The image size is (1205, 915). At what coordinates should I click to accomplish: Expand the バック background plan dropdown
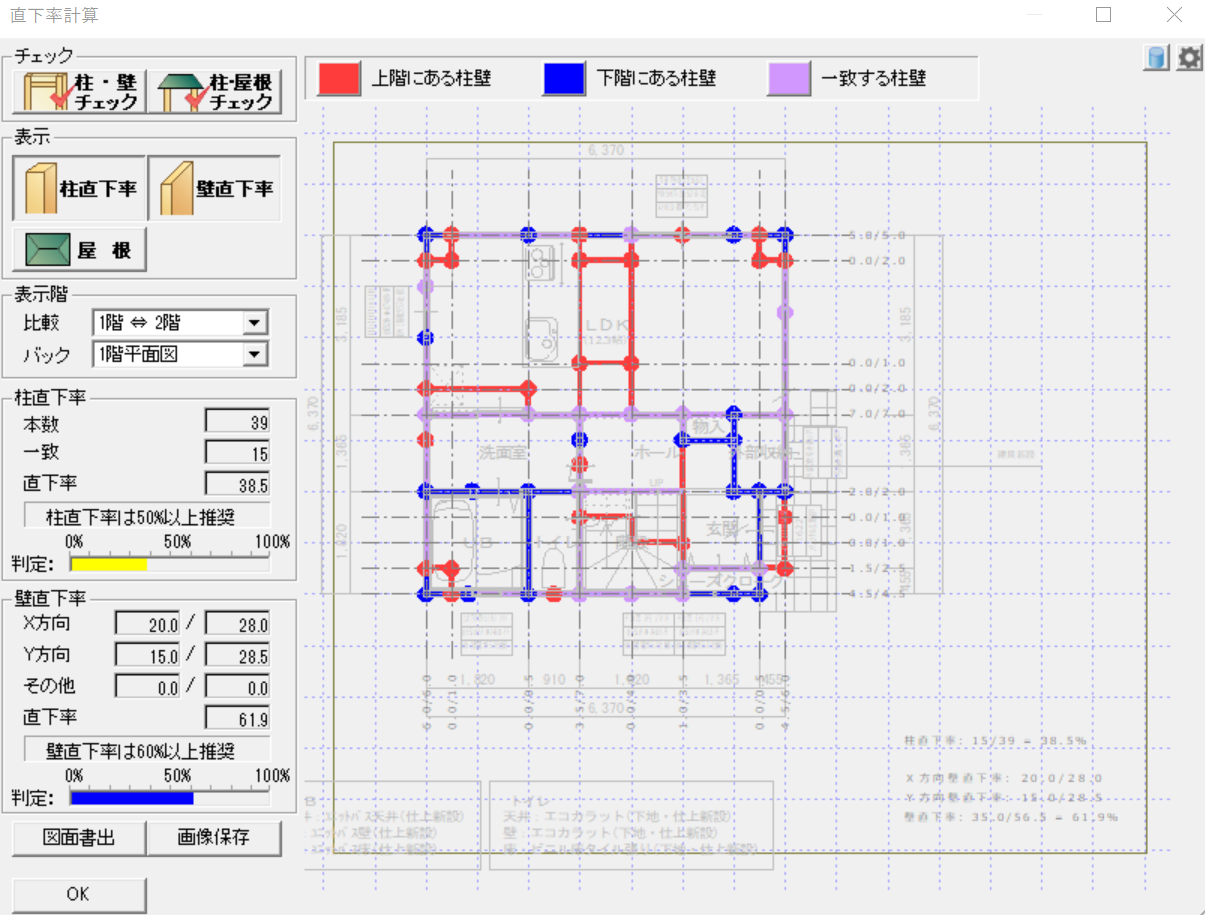pyautogui.click(x=256, y=354)
